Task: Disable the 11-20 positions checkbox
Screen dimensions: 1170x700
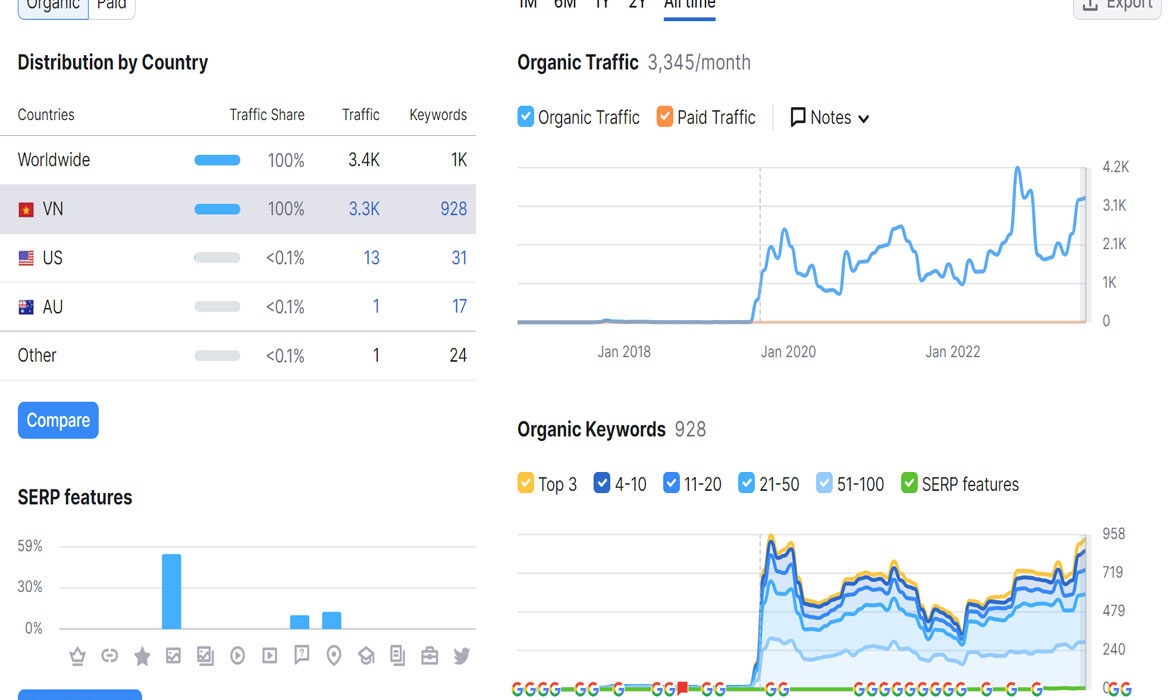Action: [x=672, y=483]
